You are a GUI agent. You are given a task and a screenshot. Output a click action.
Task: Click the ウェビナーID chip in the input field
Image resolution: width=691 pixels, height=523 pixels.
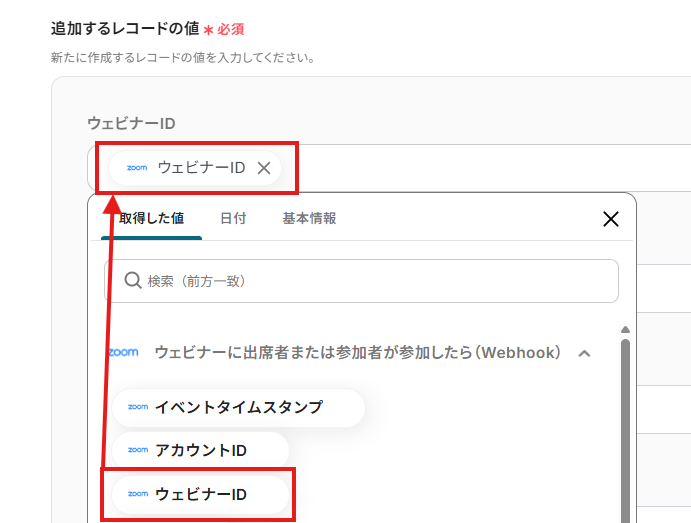click(x=195, y=168)
